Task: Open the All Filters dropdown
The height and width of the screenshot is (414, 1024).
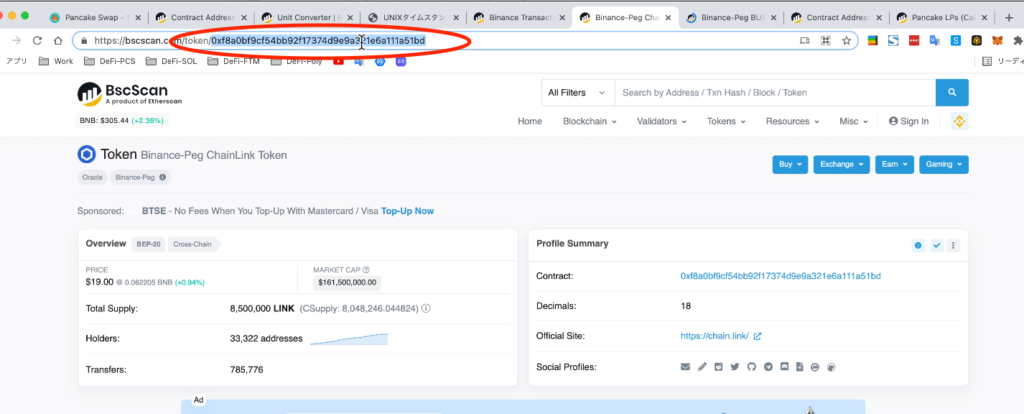Action: click(x=577, y=93)
